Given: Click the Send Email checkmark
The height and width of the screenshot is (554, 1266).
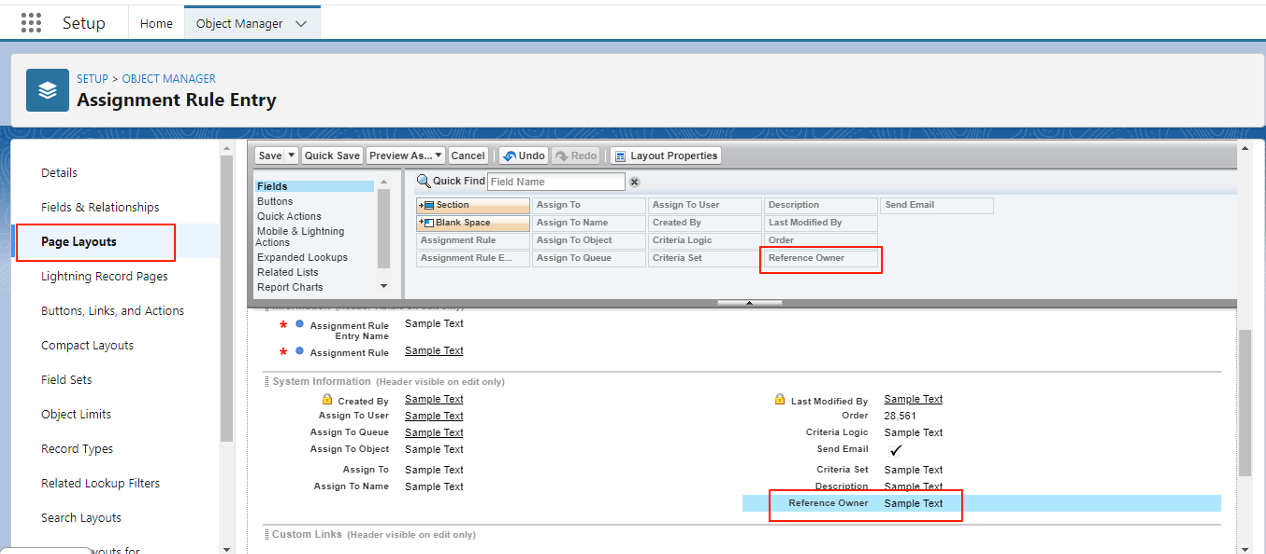Looking at the screenshot, I should (x=895, y=450).
